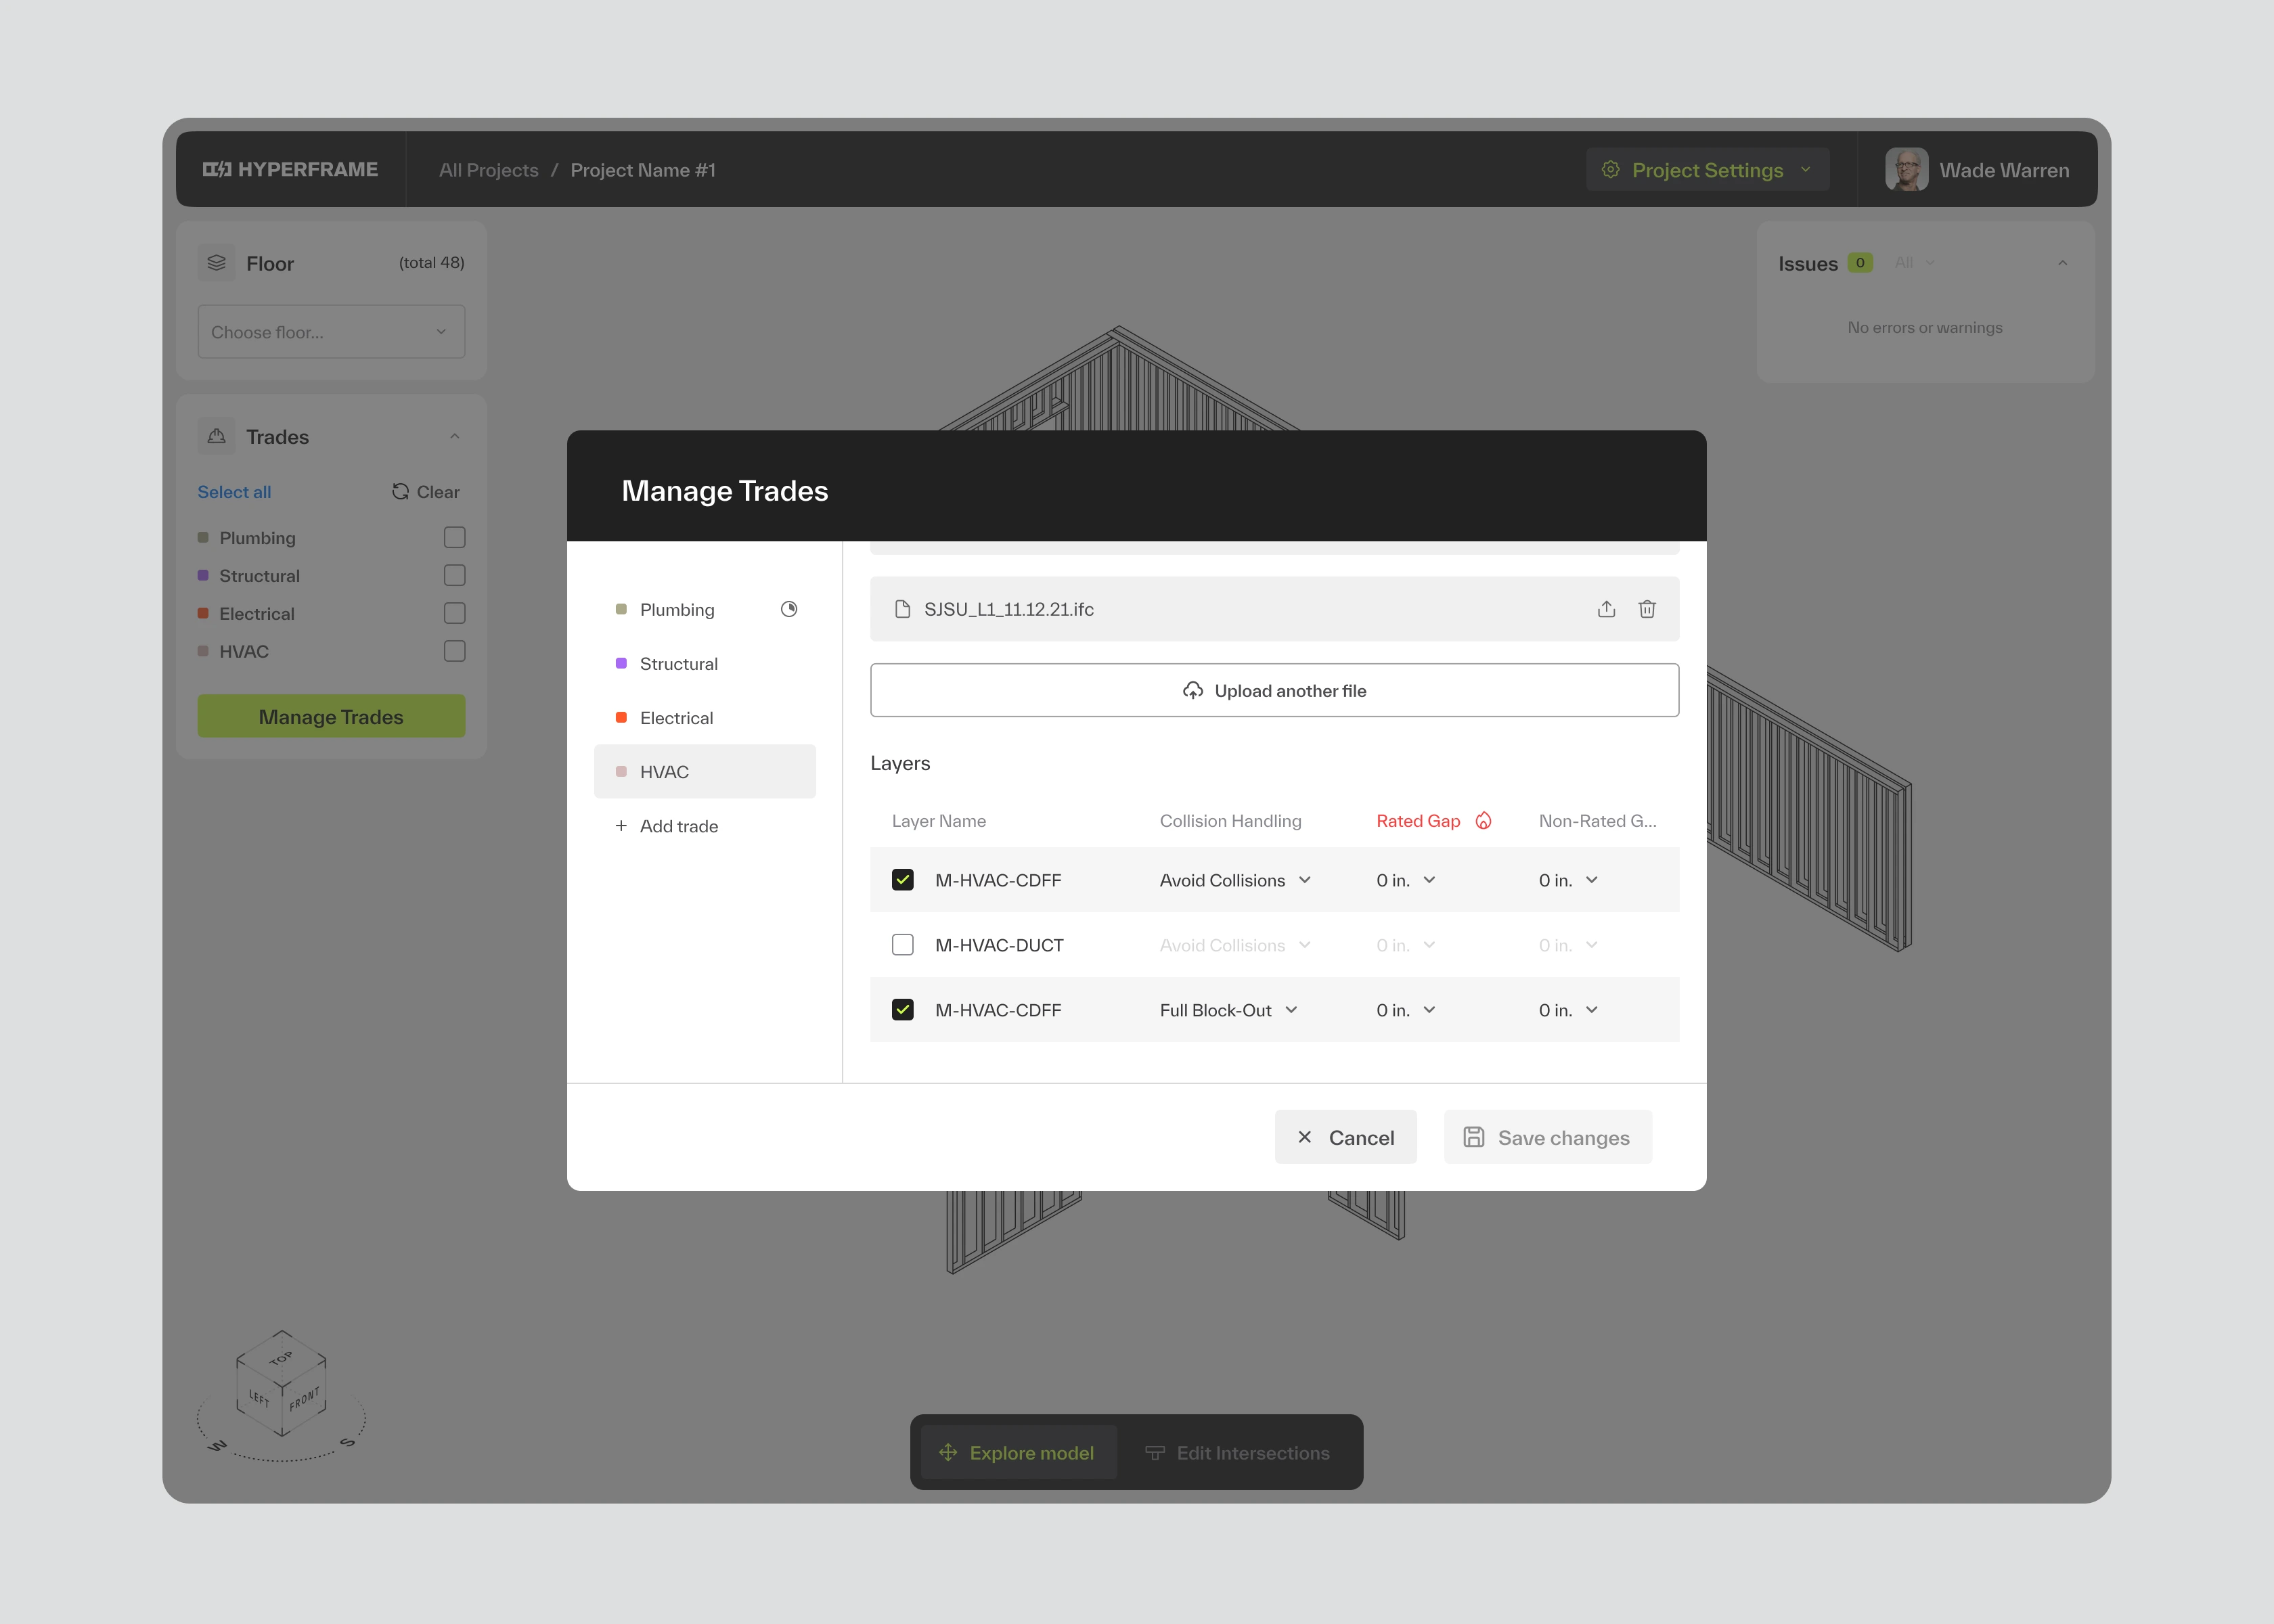Screen dimensions: 2274x1624
Task: Uncheck the last M-HVAC-CDFF layer checkbox
Action: (903, 1010)
